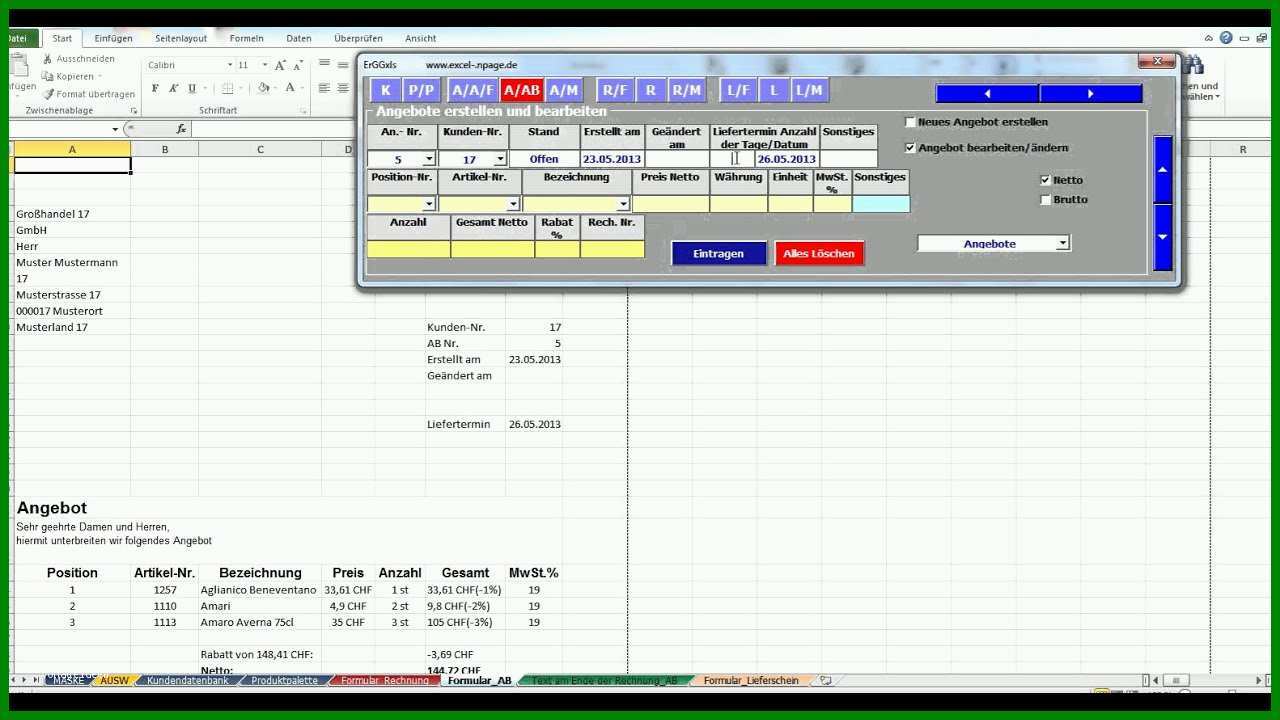Switch to the Formular_Rechnung sheet tab

[x=385, y=680]
